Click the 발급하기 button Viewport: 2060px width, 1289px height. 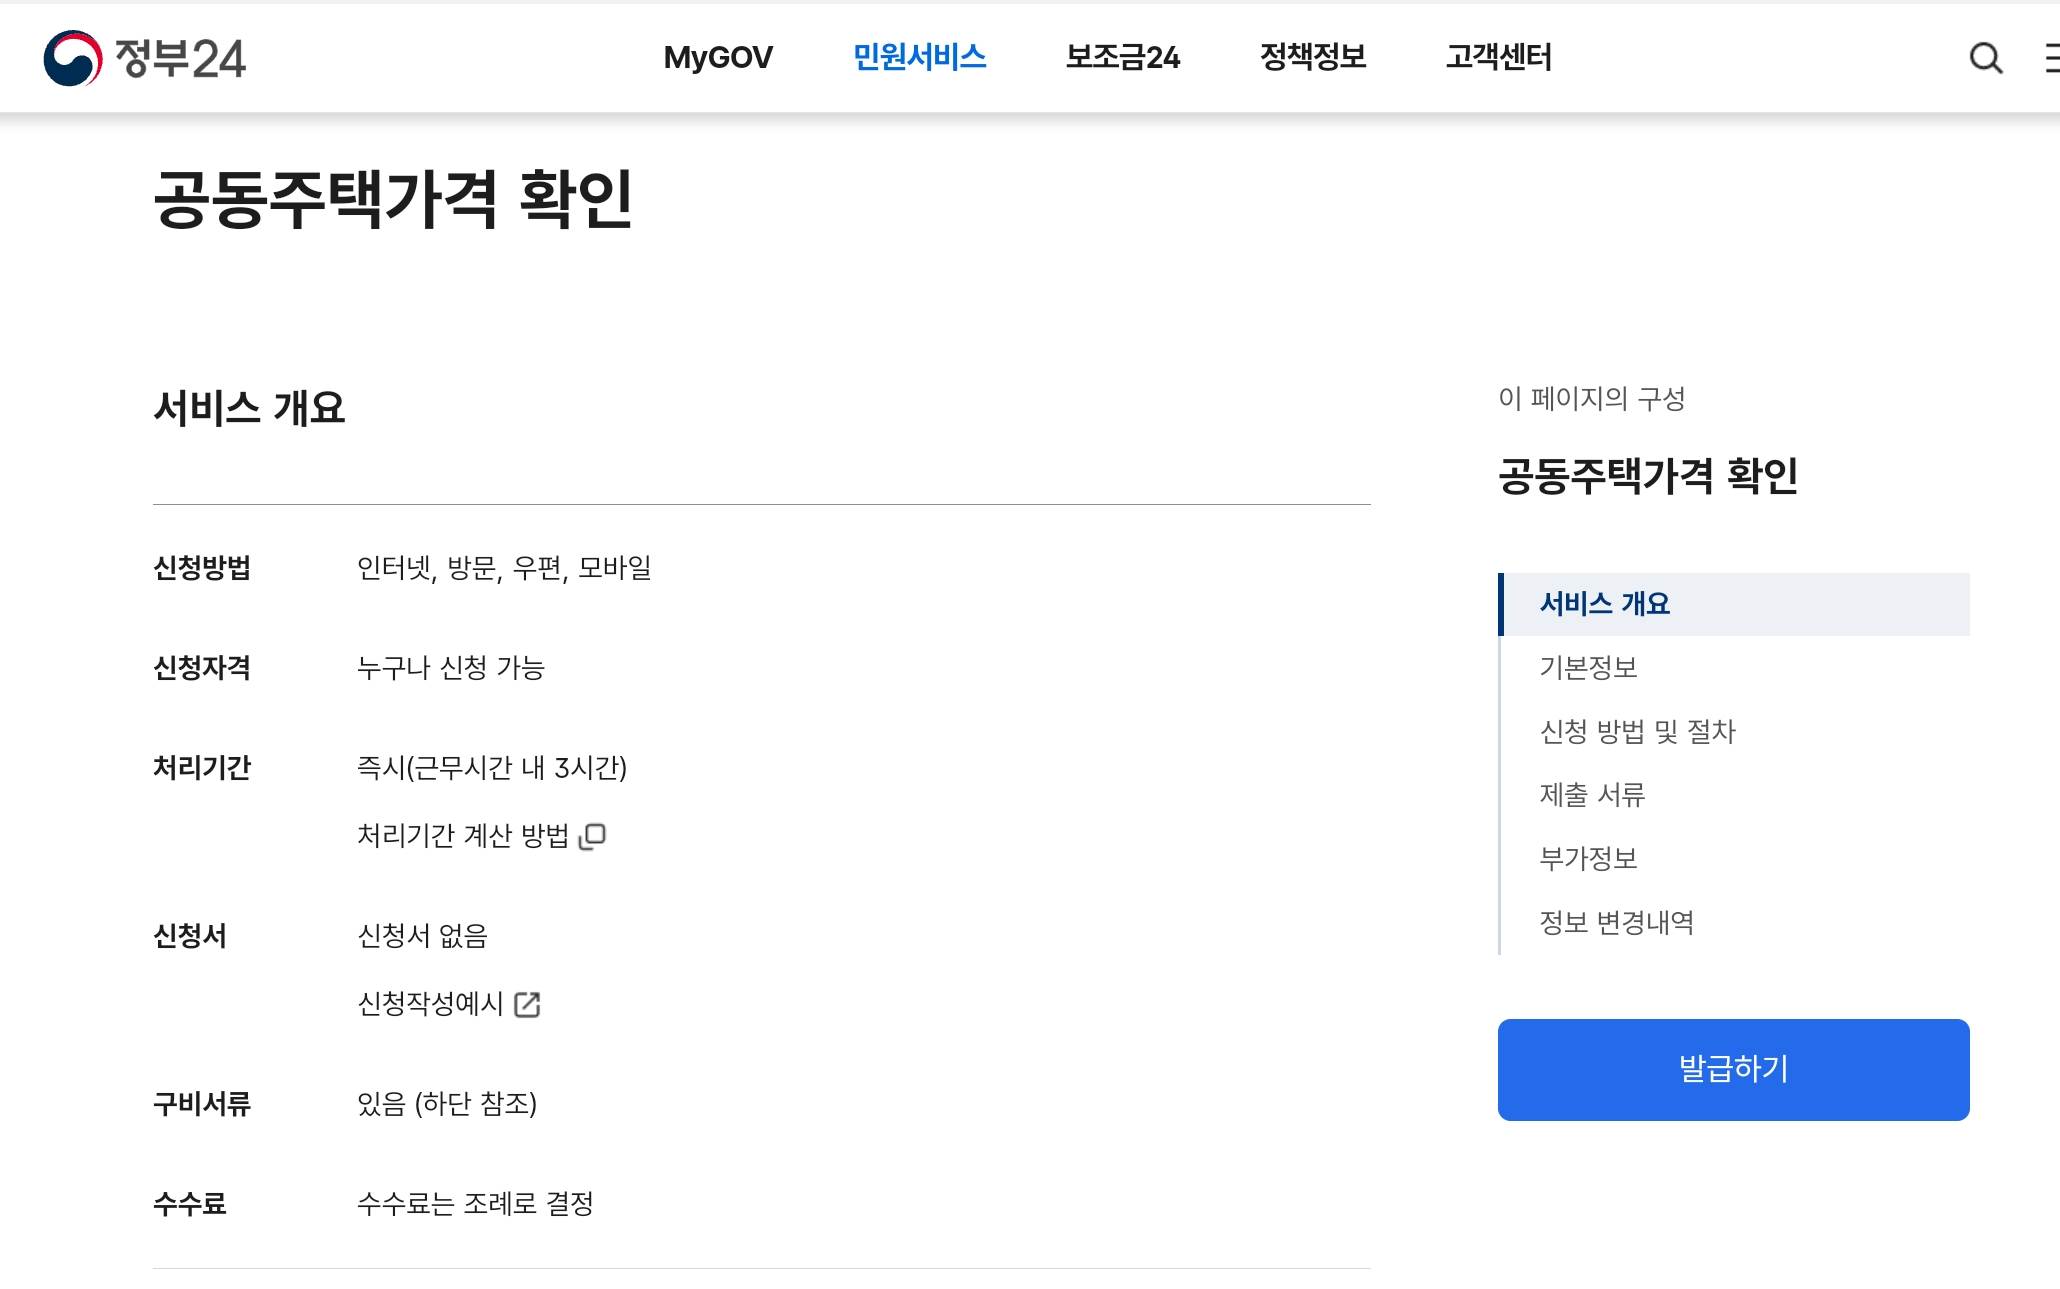[1733, 1069]
